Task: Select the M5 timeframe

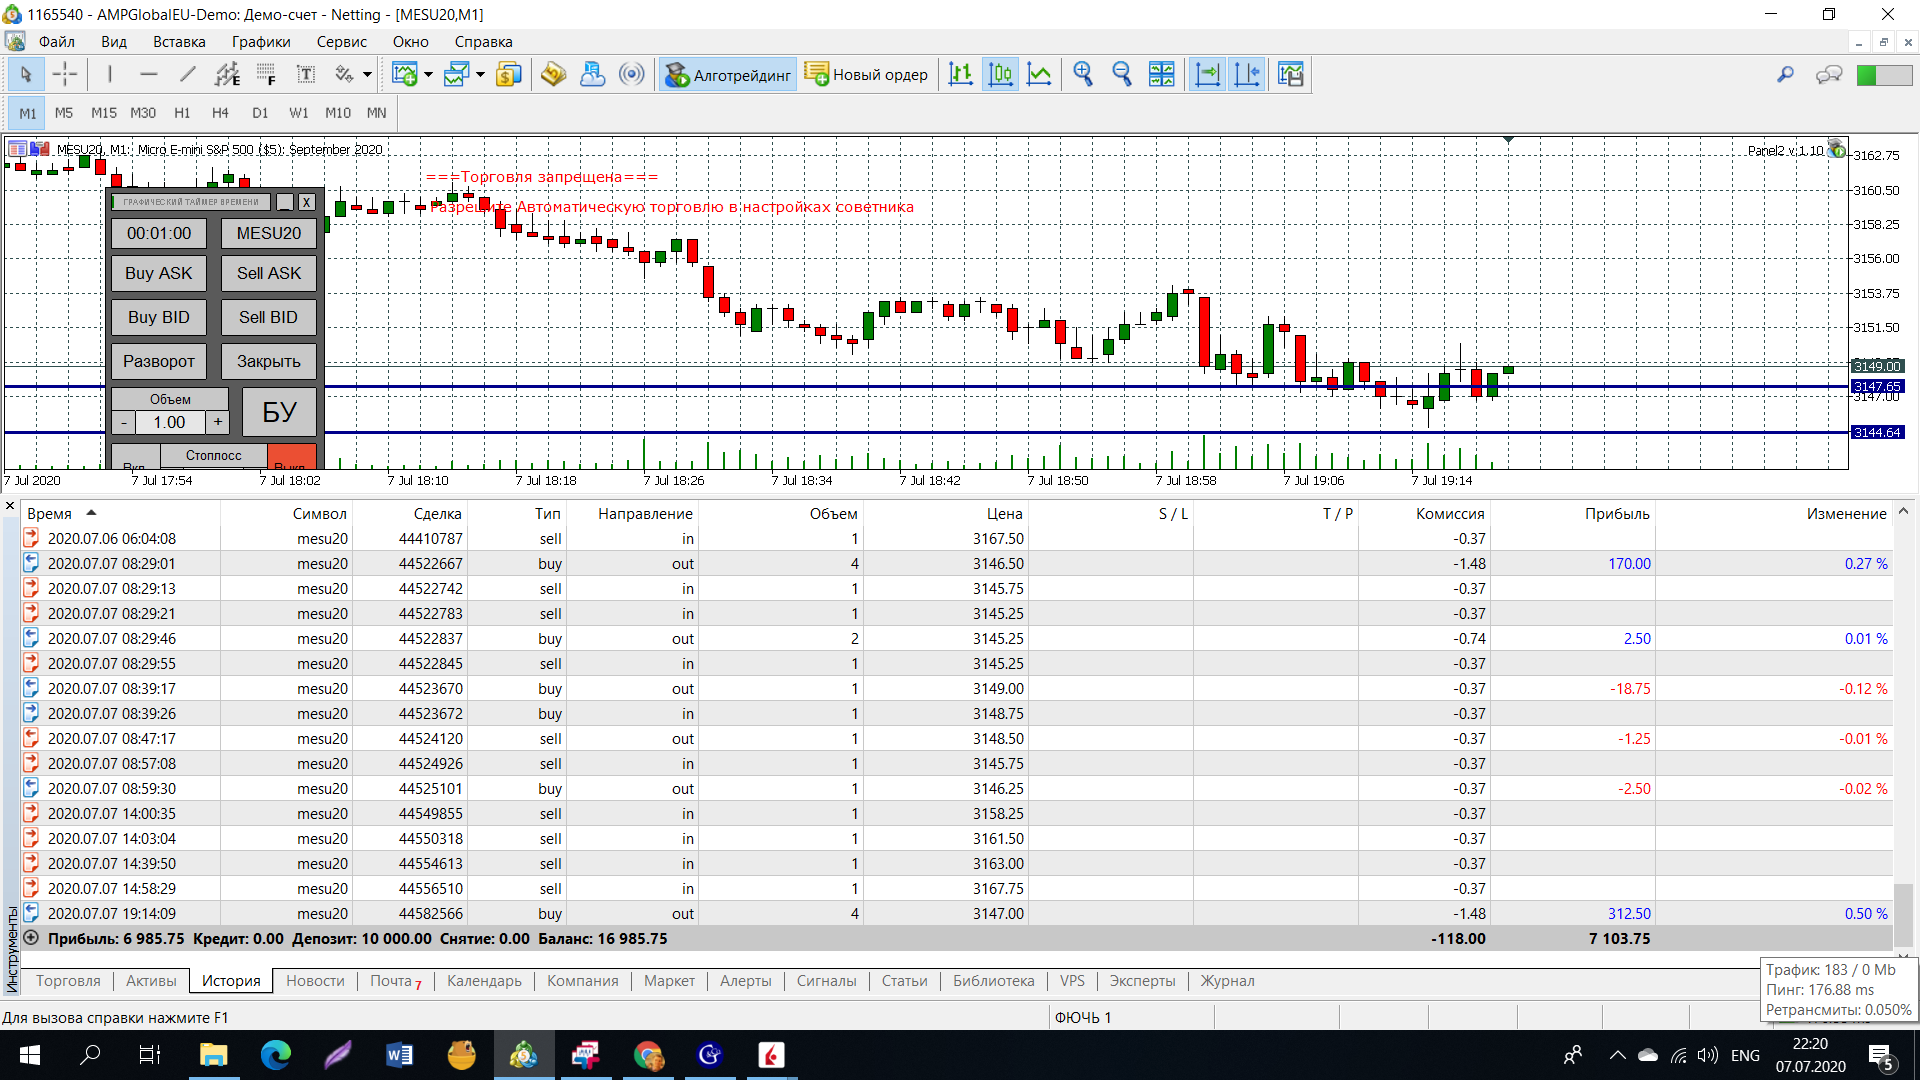Action: tap(64, 113)
